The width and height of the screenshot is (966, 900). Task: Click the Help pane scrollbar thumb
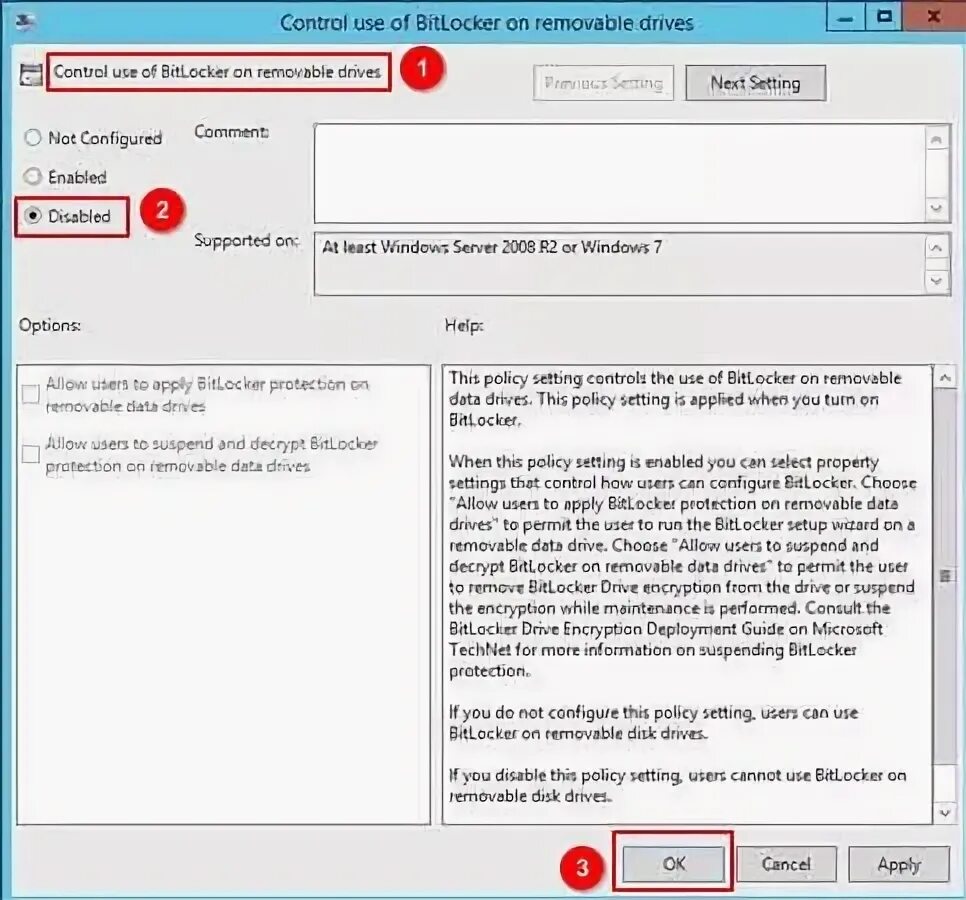(x=945, y=577)
